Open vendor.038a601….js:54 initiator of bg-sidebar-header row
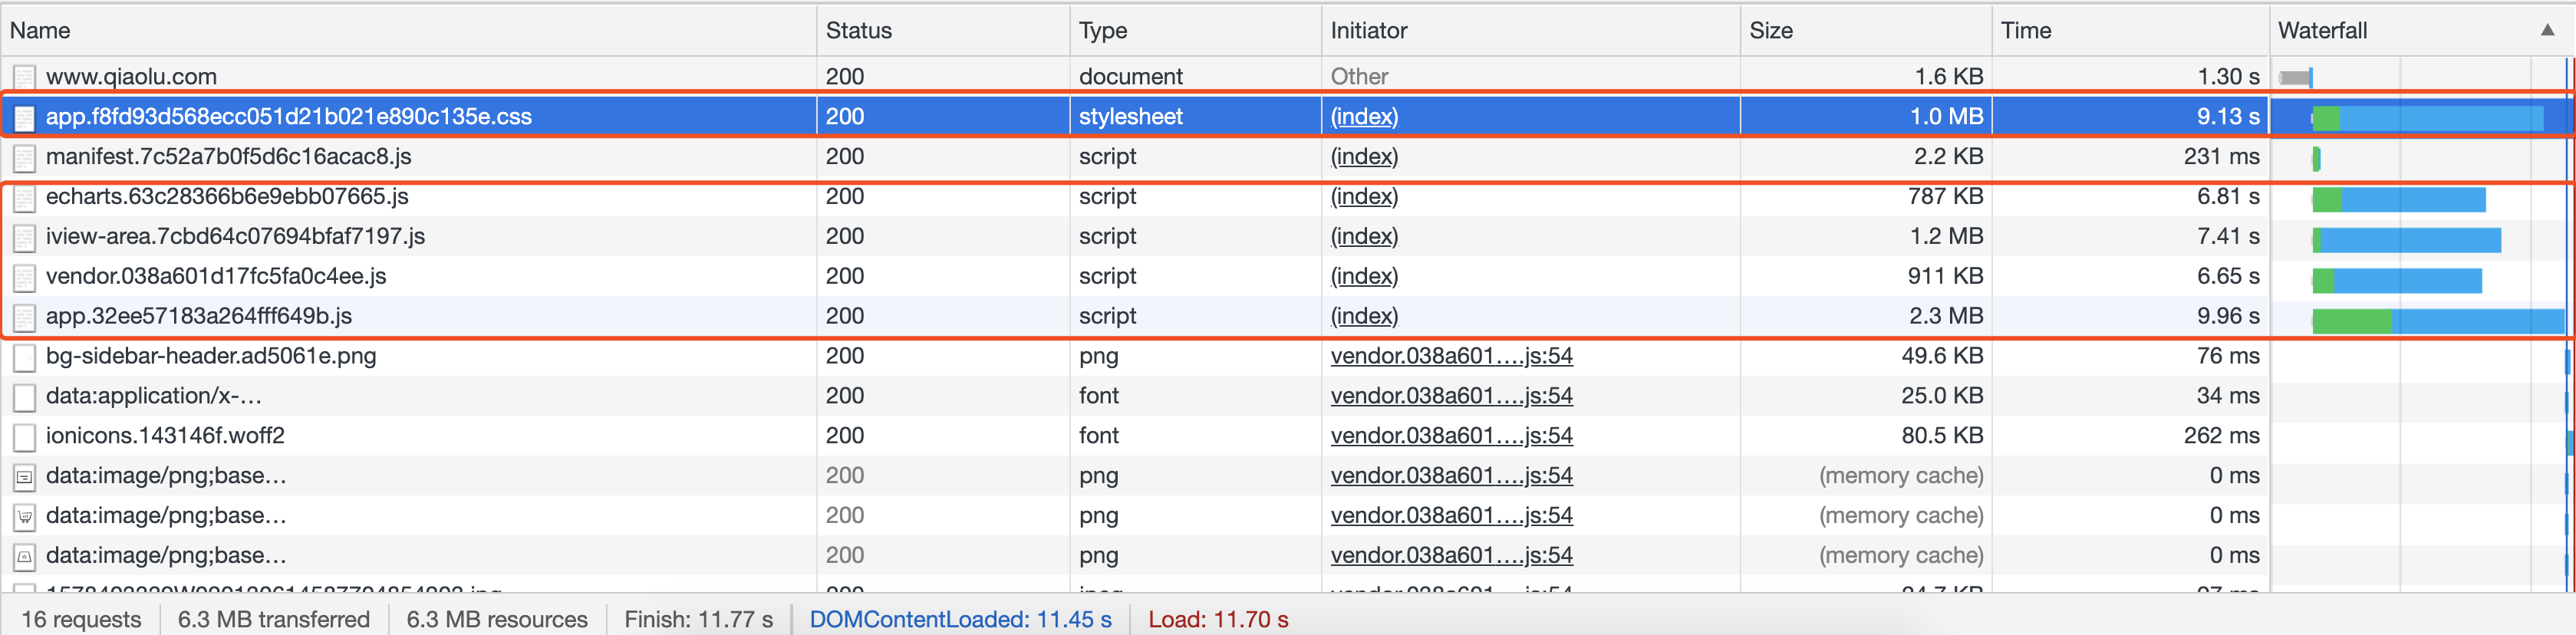Viewport: 2576px width, 635px height. point(1451,356)
